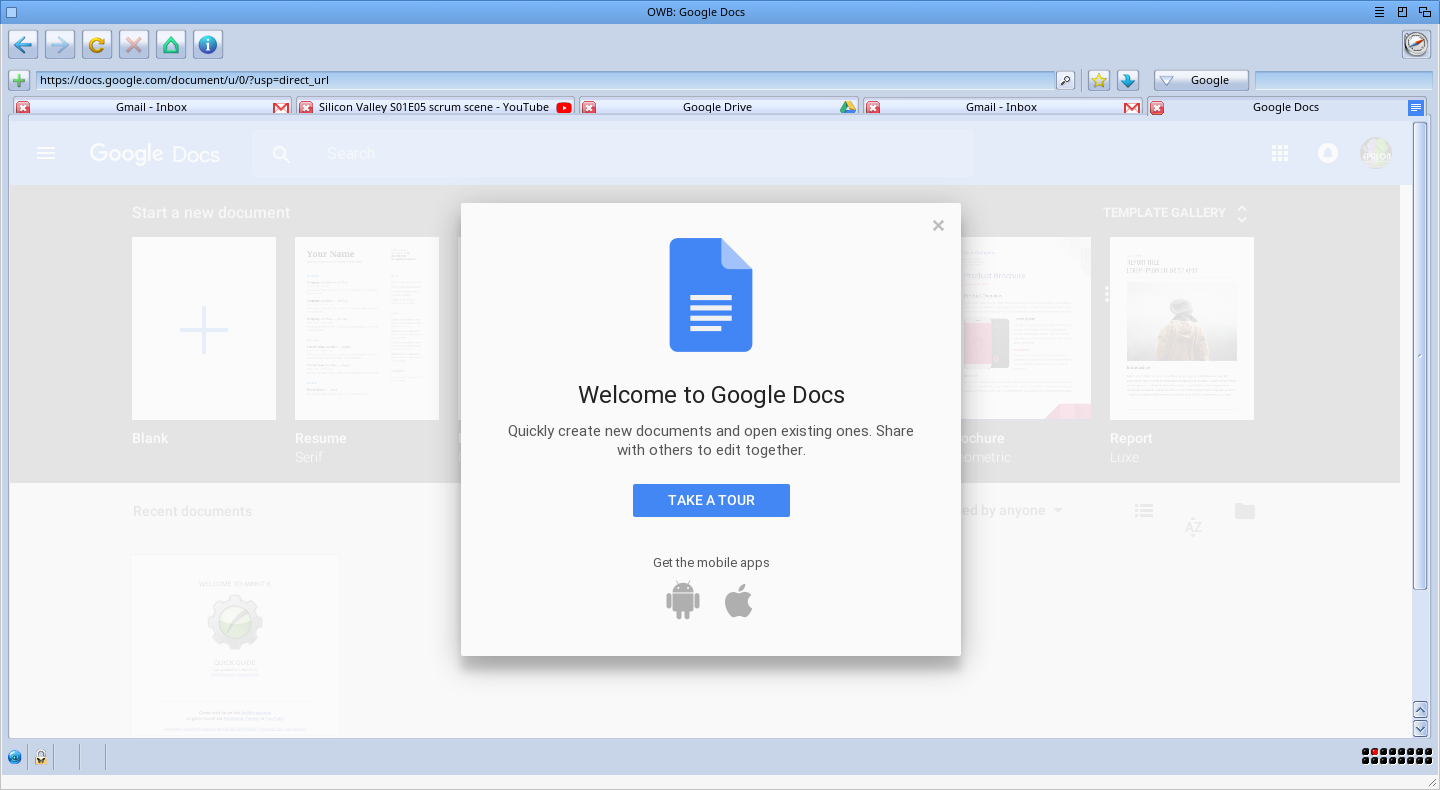Open the page info blue 'i' icon

[208, 44]
